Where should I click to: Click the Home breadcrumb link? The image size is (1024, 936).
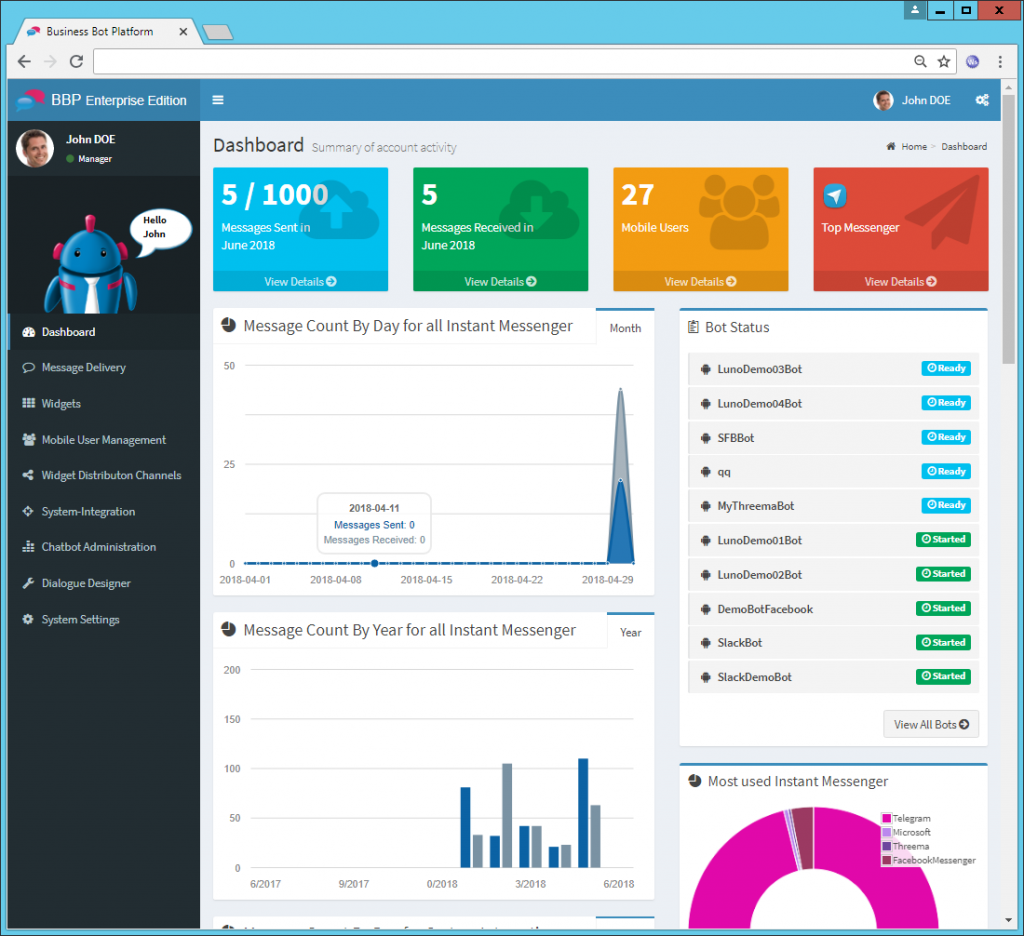tap(914, 146)
